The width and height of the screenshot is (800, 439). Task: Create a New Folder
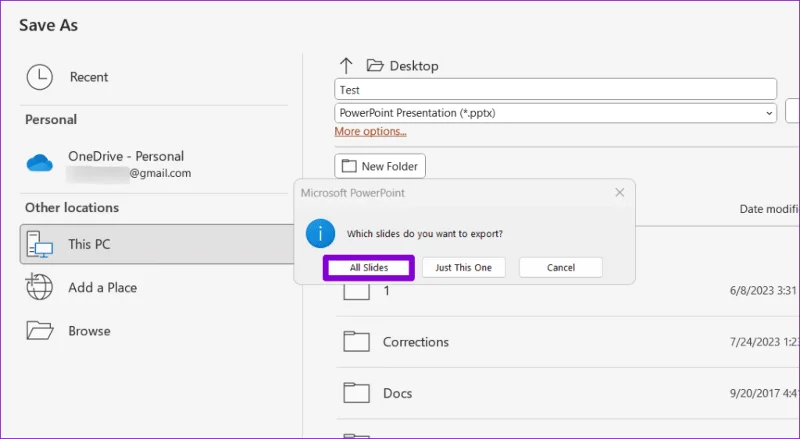tap(380, 166)
